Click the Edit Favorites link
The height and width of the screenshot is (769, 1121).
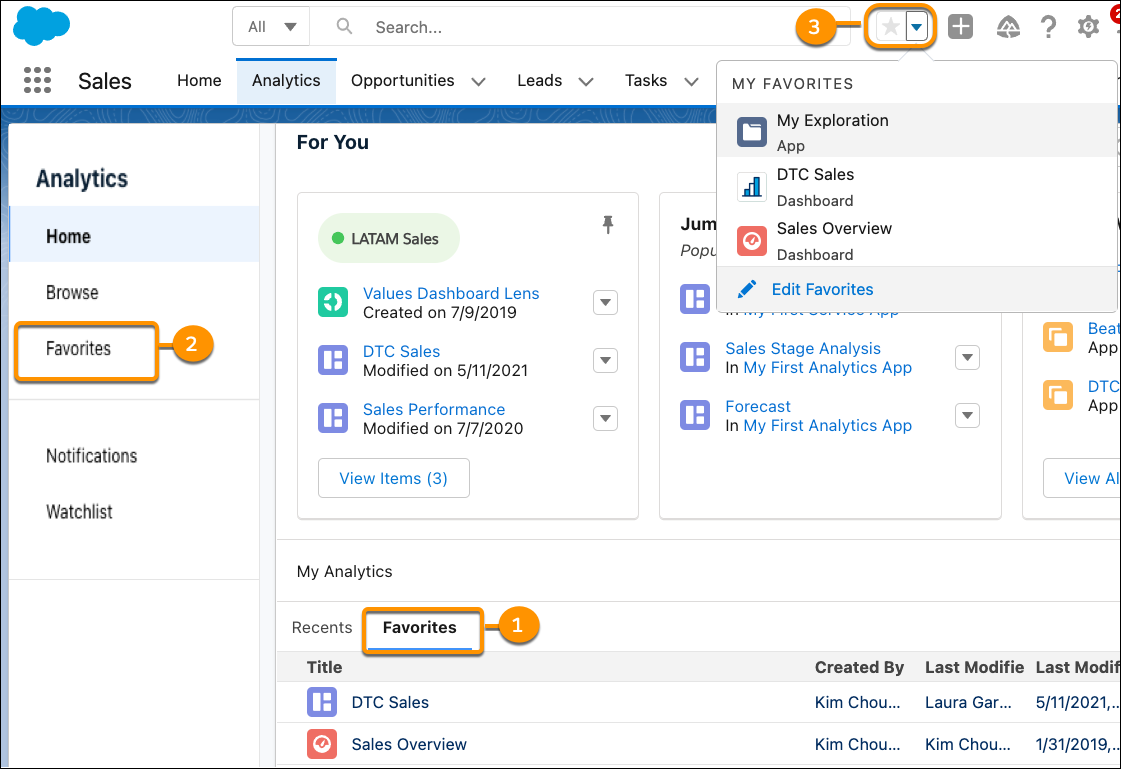pyautogui.click(x=822, y=289)
